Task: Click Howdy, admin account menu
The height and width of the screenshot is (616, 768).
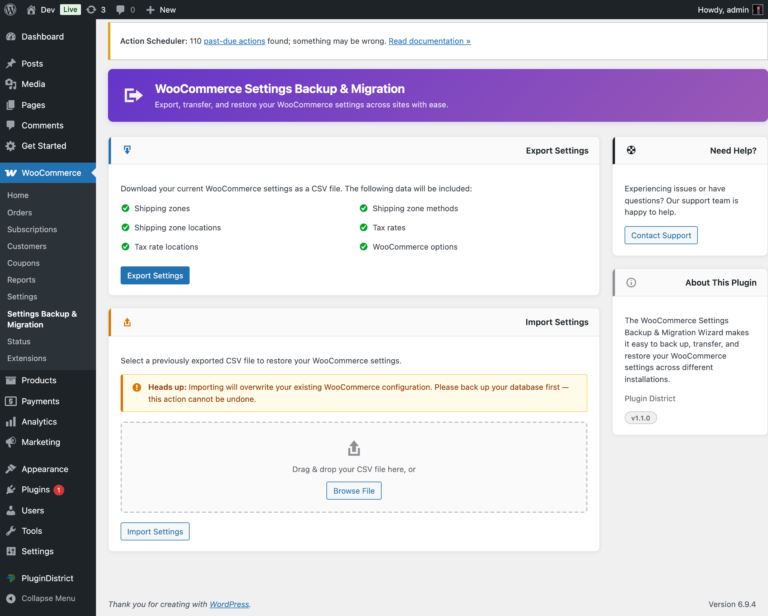Action: click(x=730, y=10)
